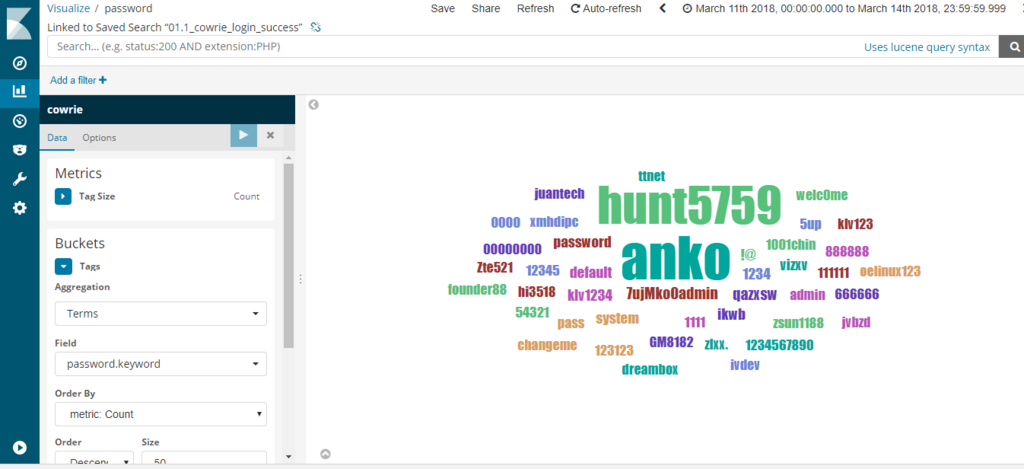1024x469 pixels.
Task: Click the tag 'GM8182'
Action: pos(672,342)
